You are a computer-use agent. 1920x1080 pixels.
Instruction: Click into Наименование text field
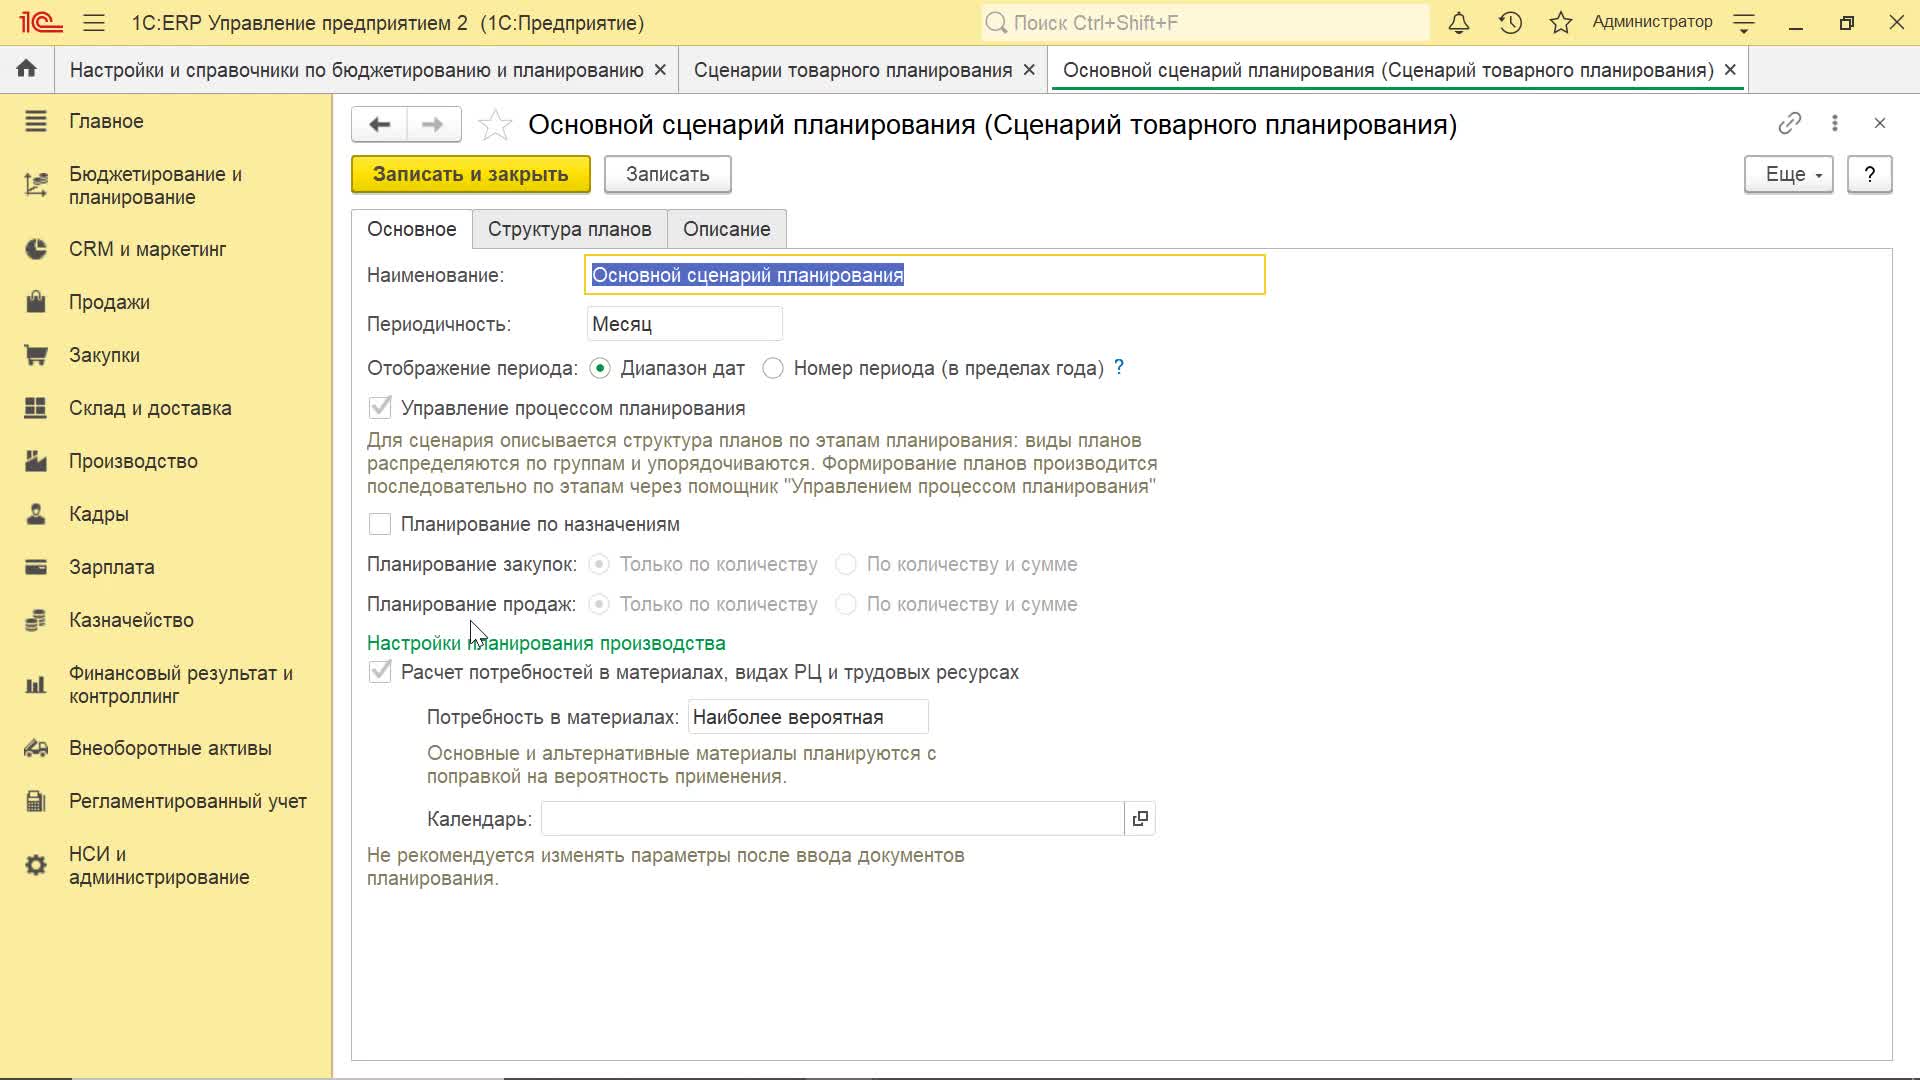click(925, 275)
